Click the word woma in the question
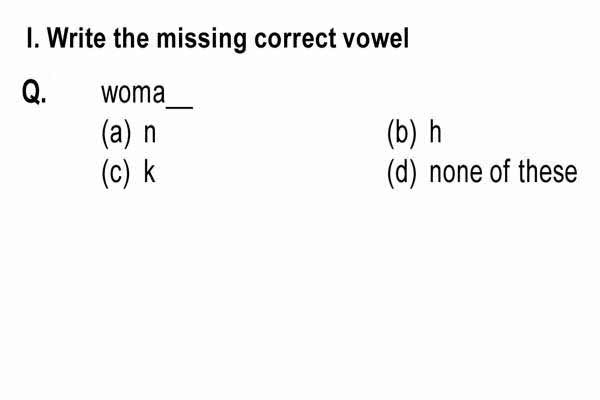 133,93
